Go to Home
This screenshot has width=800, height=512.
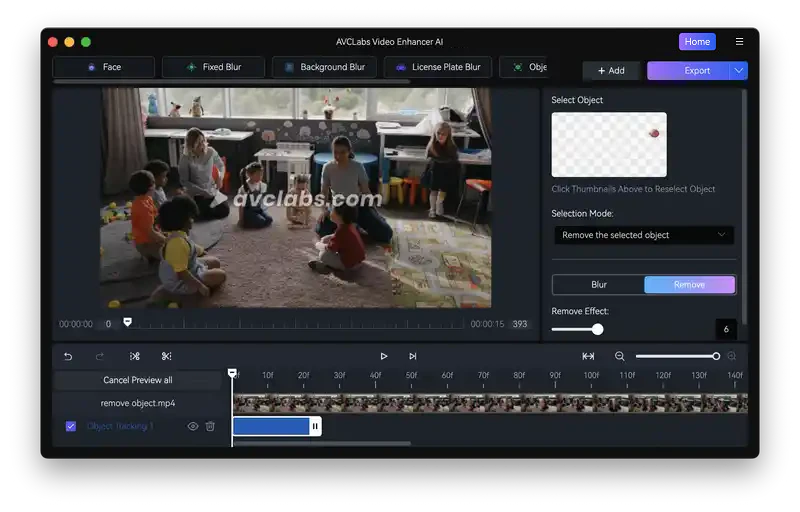coord(697,42)
